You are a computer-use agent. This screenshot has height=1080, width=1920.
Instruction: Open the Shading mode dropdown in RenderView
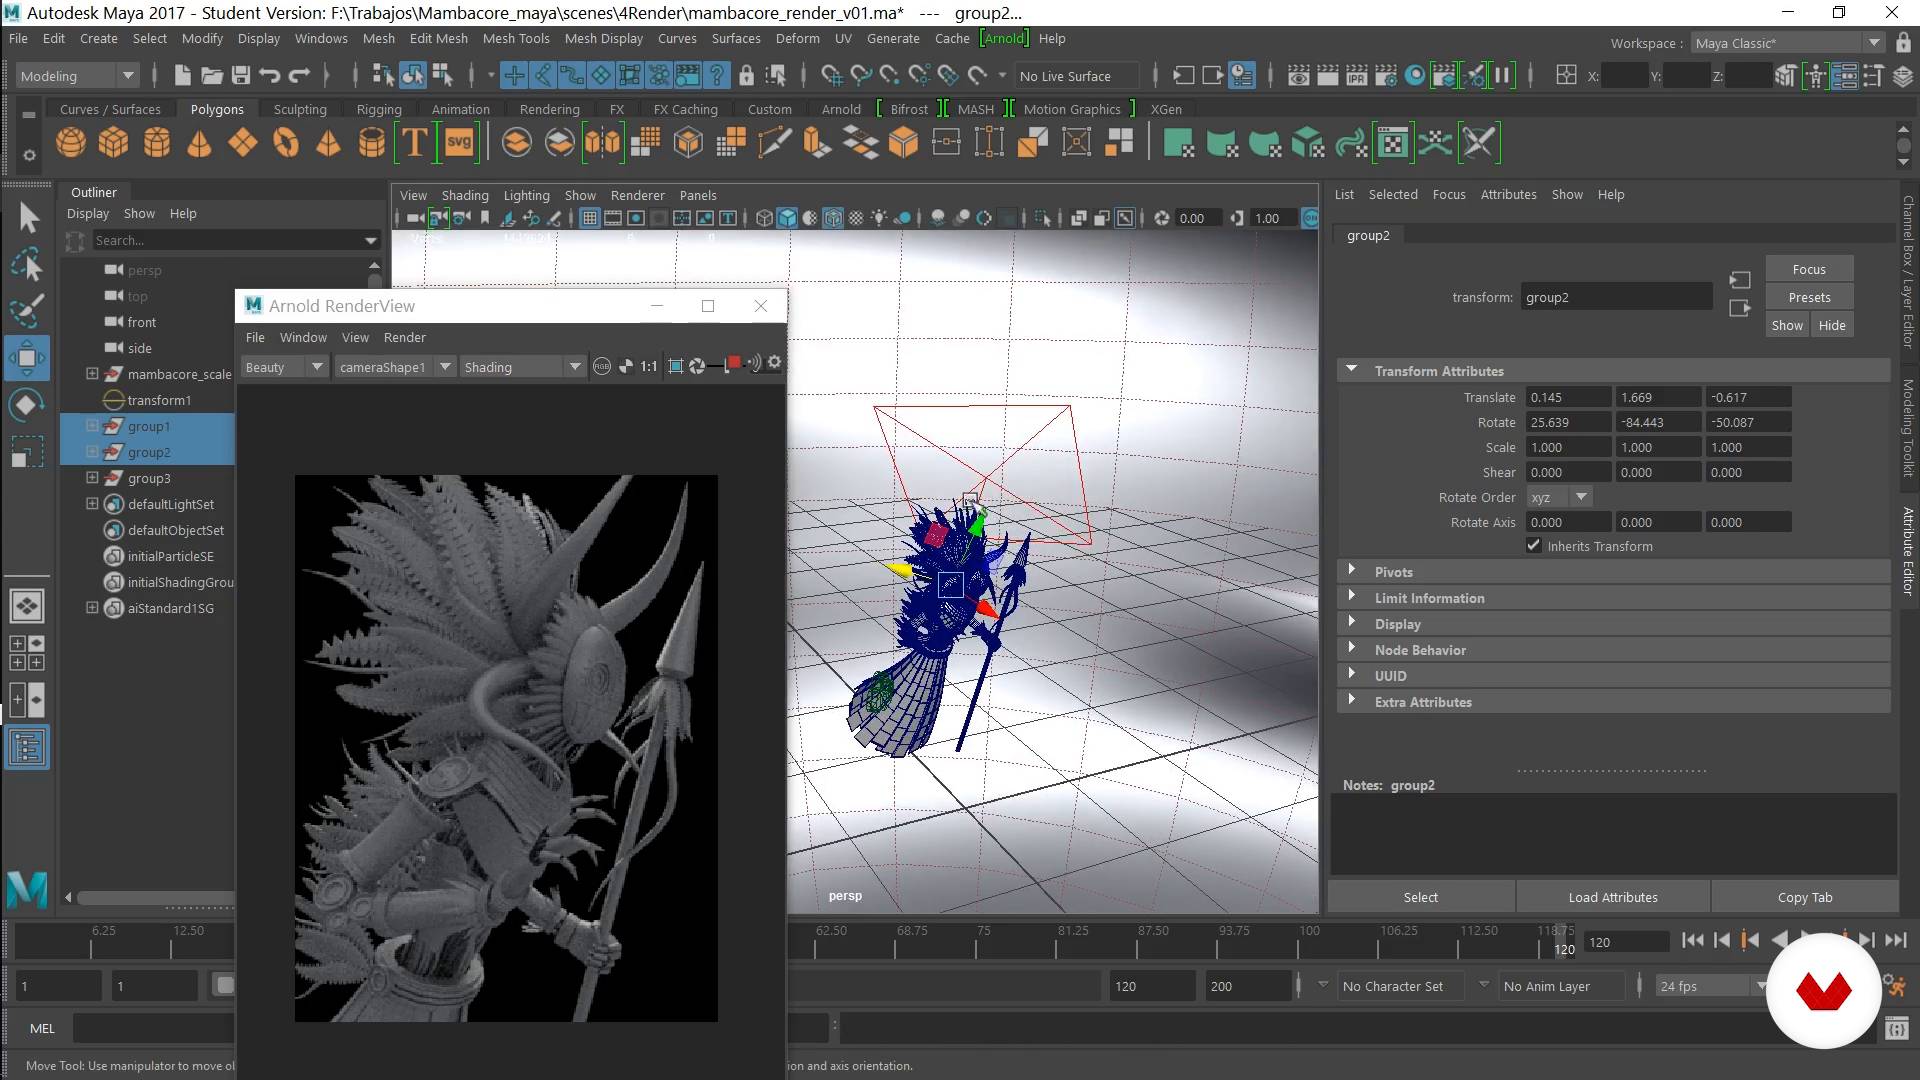click(x=521, y=367)
